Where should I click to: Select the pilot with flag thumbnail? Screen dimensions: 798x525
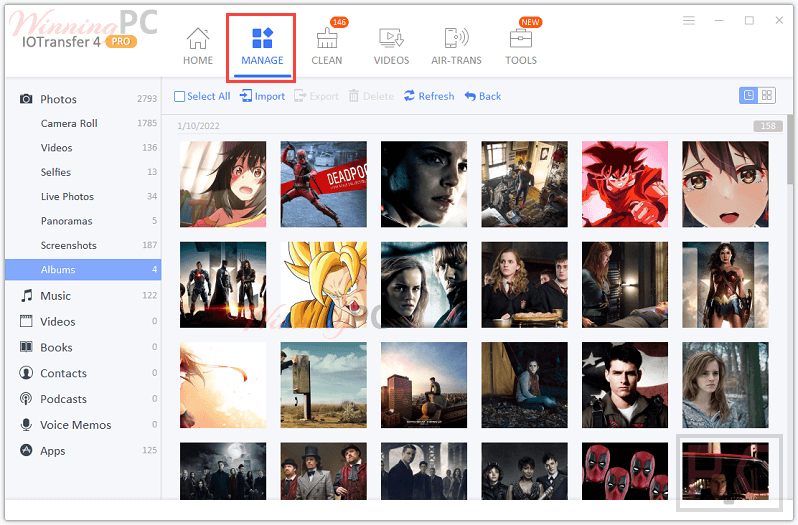625,385
